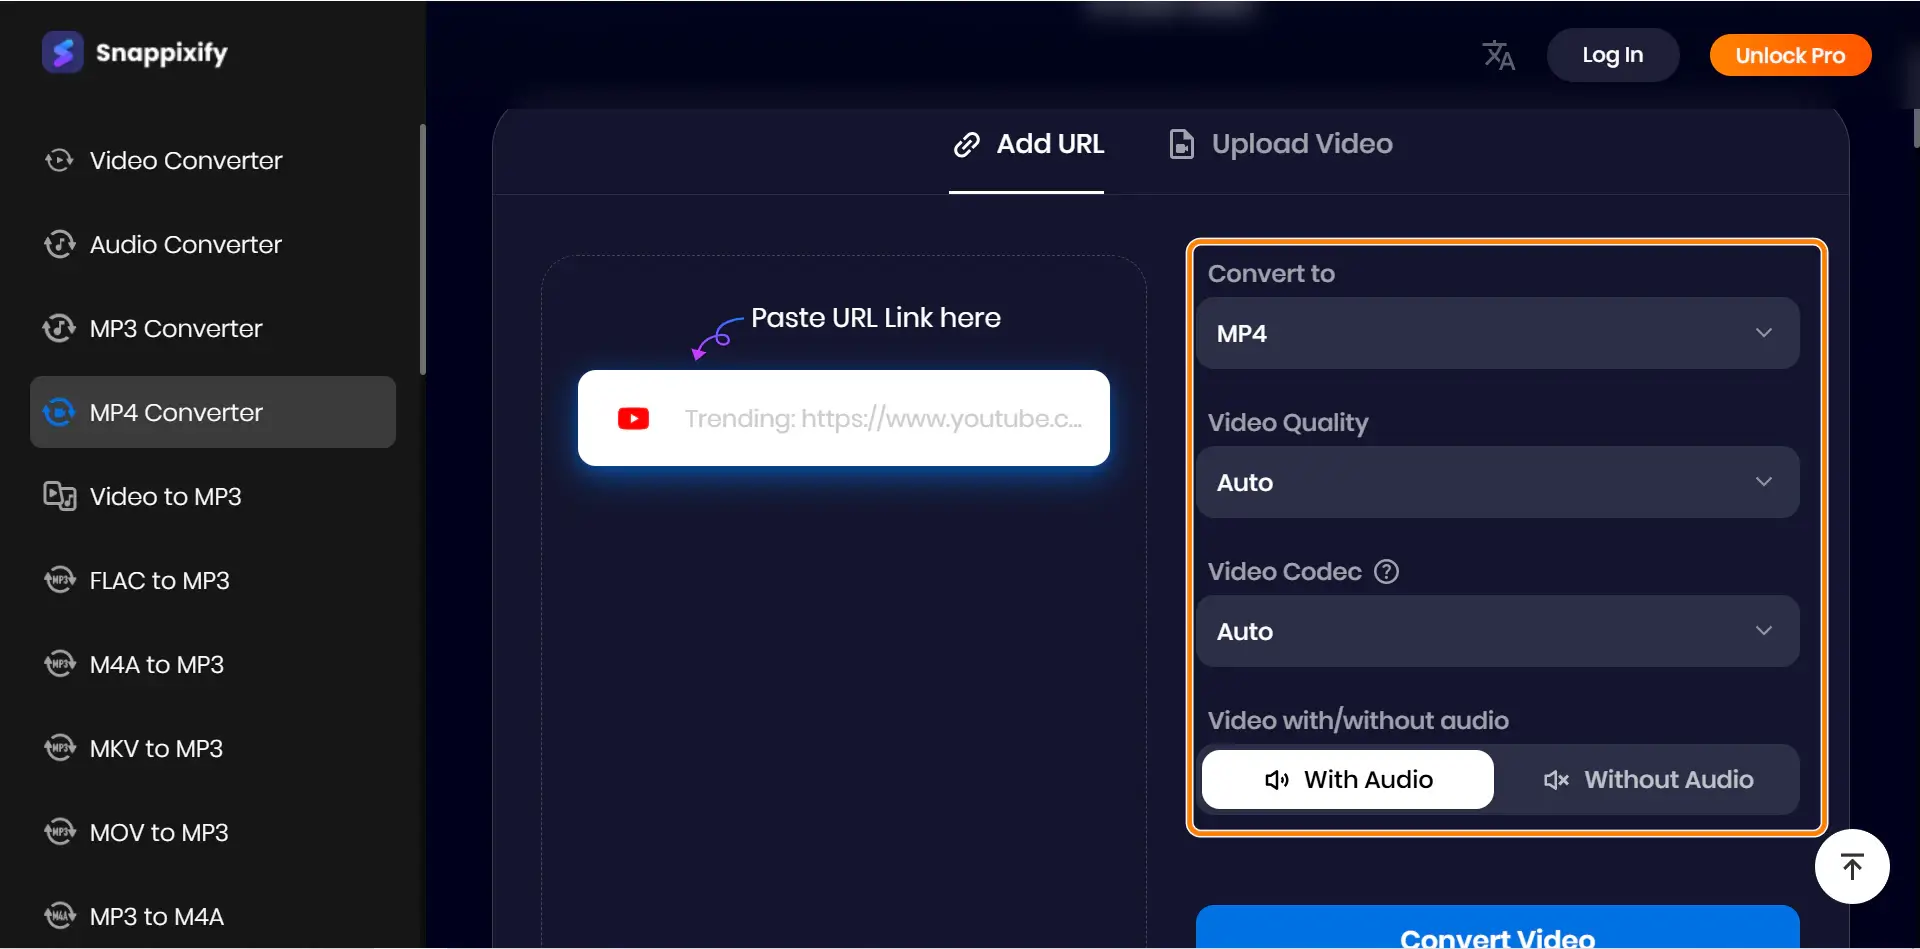The width and height of the screenshot is (1920, 949).
Task: Click the FLAC to MP3 sidebar icon
Action: pyautogui.click(x=59, y=581)
